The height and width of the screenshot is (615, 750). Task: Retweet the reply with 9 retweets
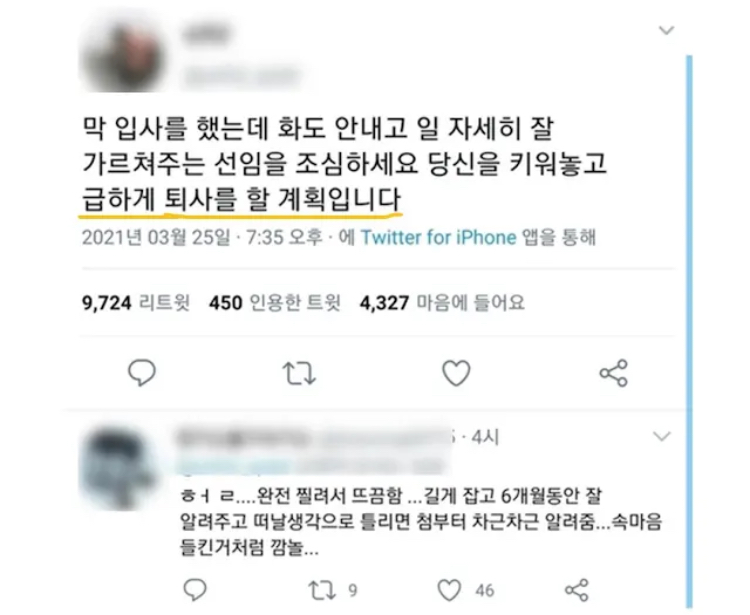point(332,590)
